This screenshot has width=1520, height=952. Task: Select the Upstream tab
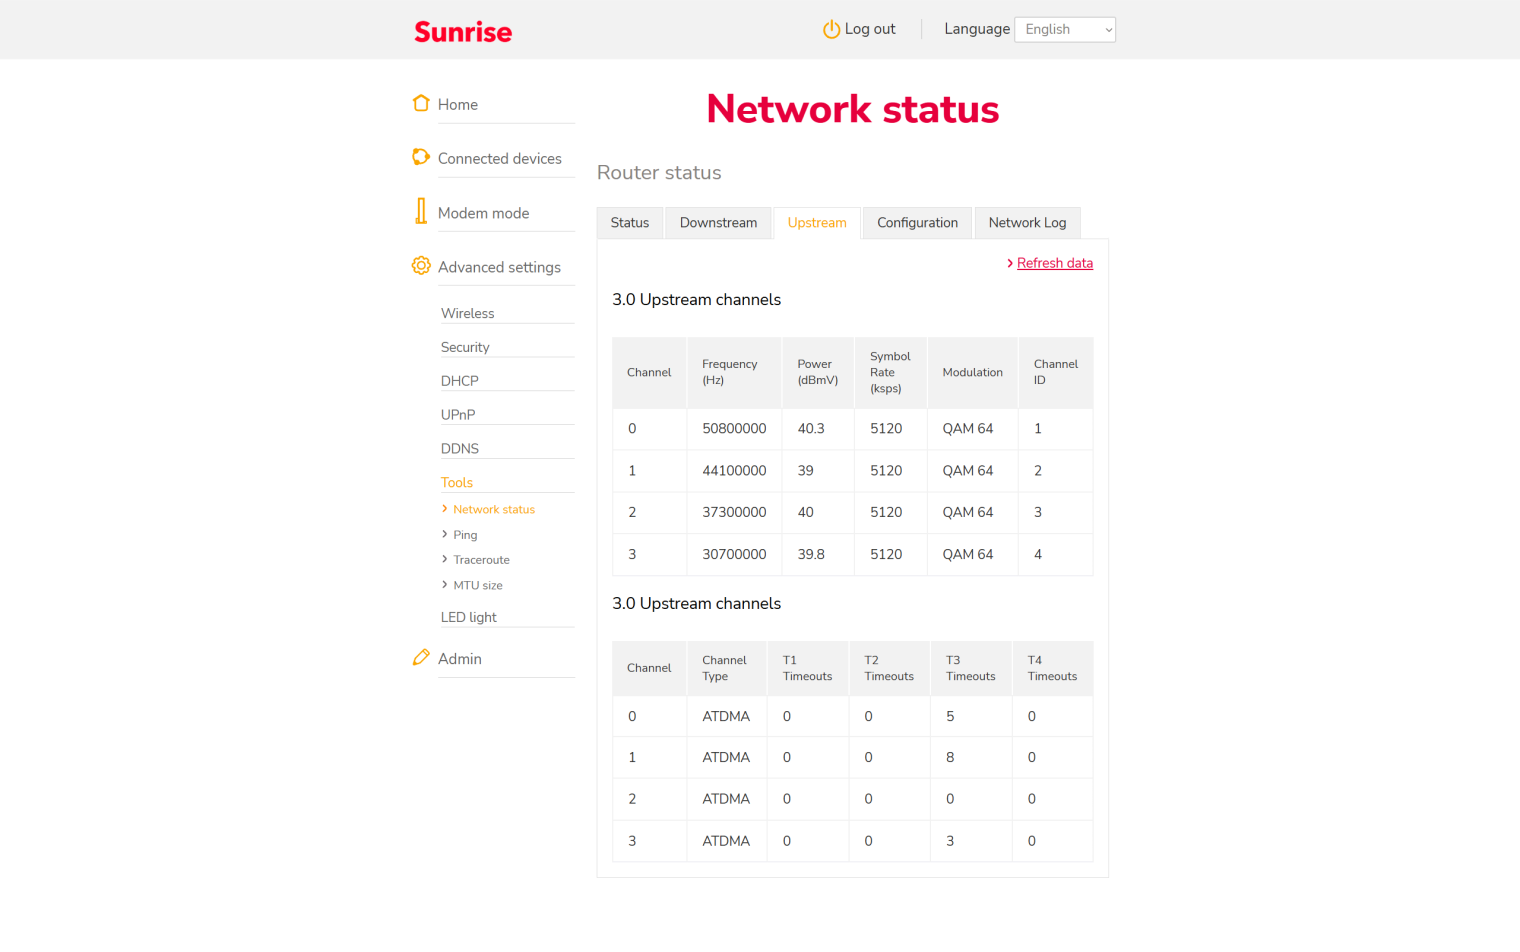coord(817,223)
